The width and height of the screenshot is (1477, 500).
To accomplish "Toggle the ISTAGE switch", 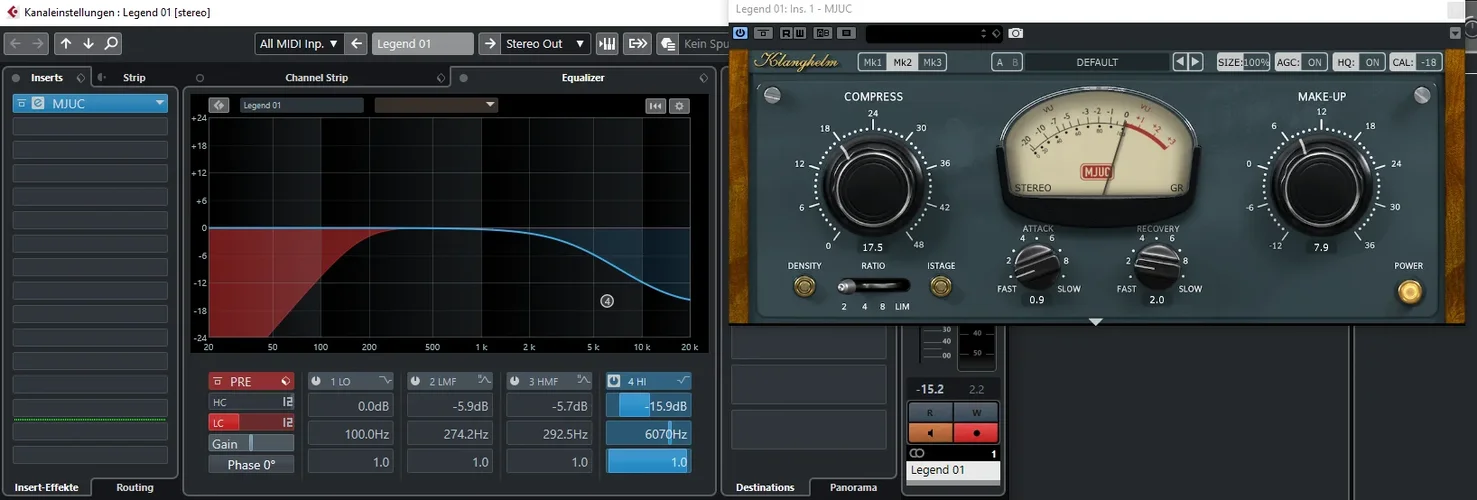I will tap(940, 287).
